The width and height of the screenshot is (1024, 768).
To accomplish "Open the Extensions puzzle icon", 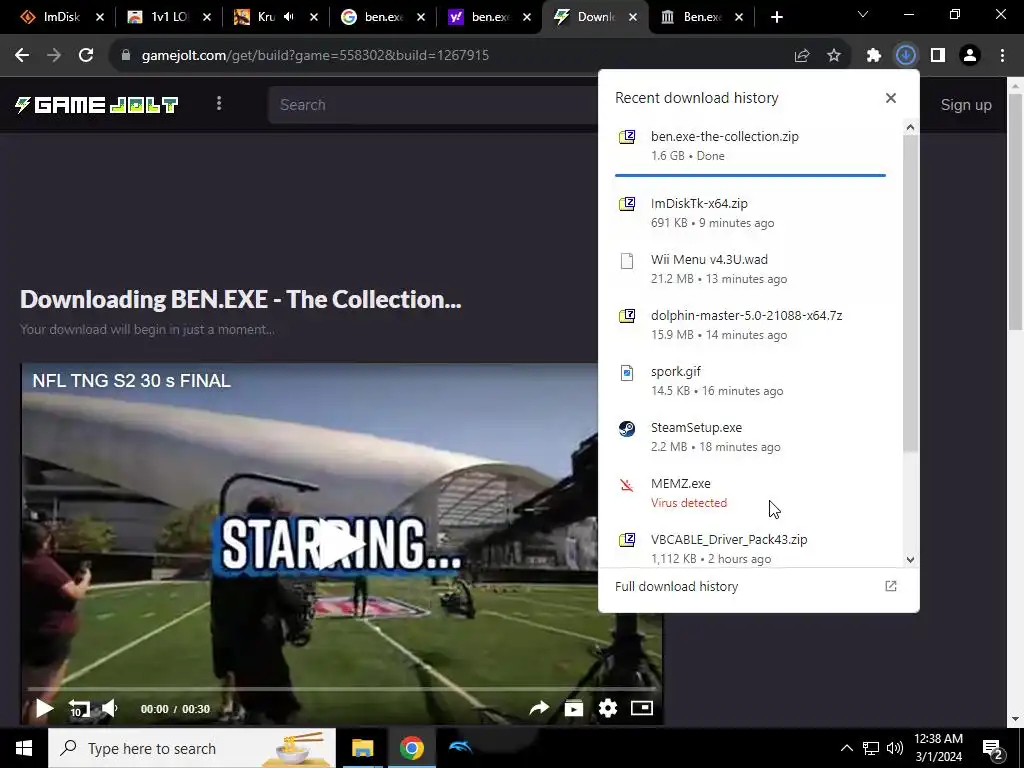I will [874, 56].
